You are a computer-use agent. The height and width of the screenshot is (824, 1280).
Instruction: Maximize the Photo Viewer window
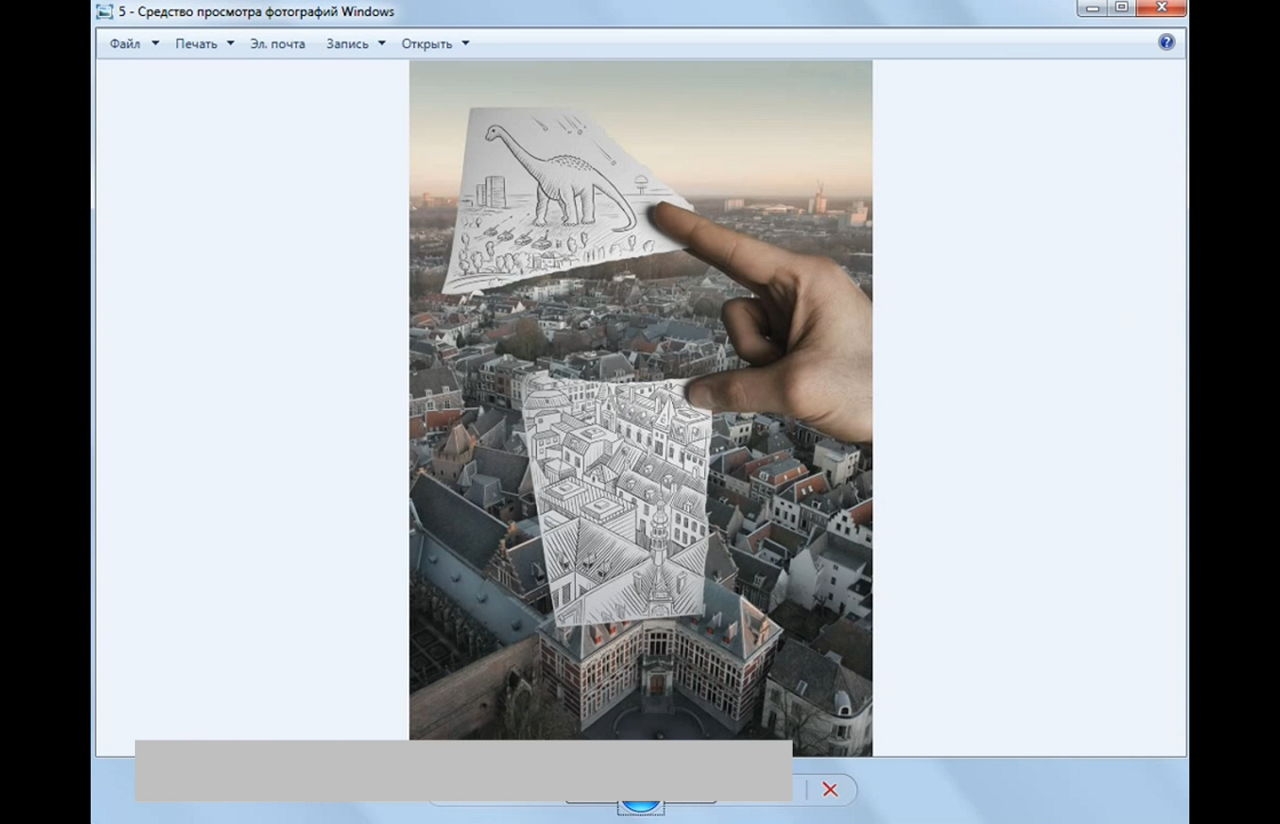coord(1121,8)
